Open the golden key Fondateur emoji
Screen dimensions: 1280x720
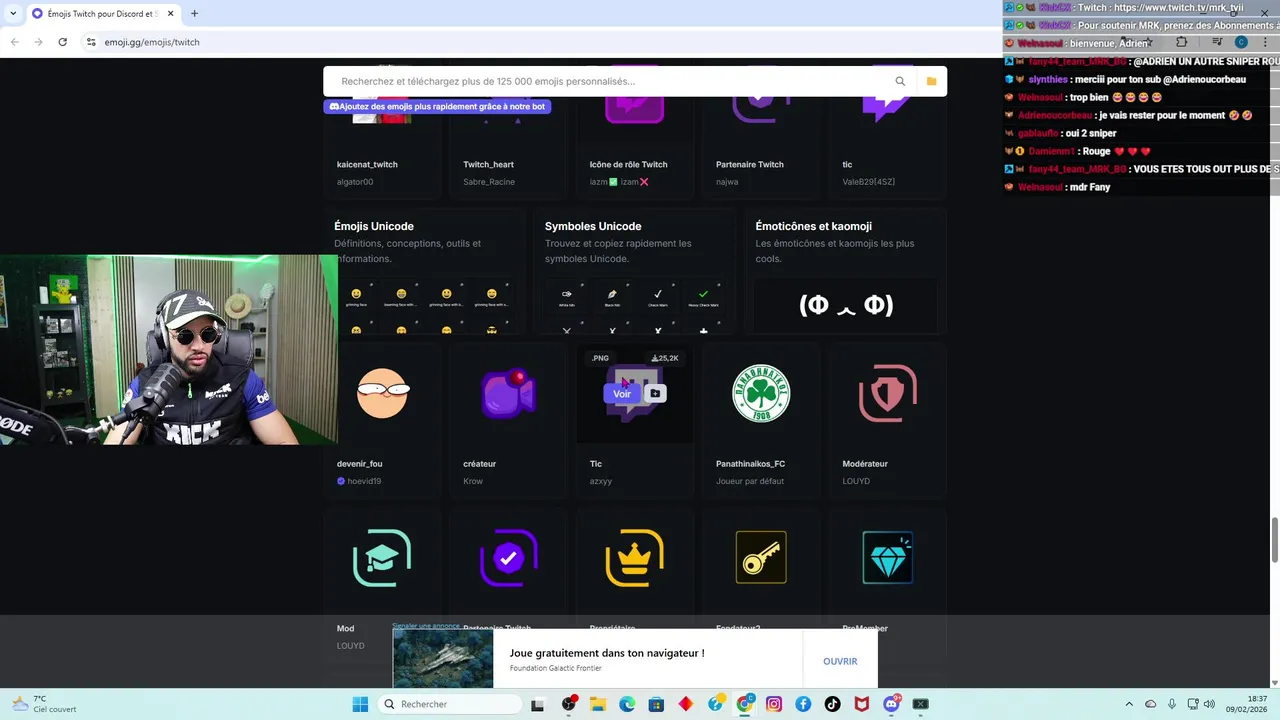[761, 557]
